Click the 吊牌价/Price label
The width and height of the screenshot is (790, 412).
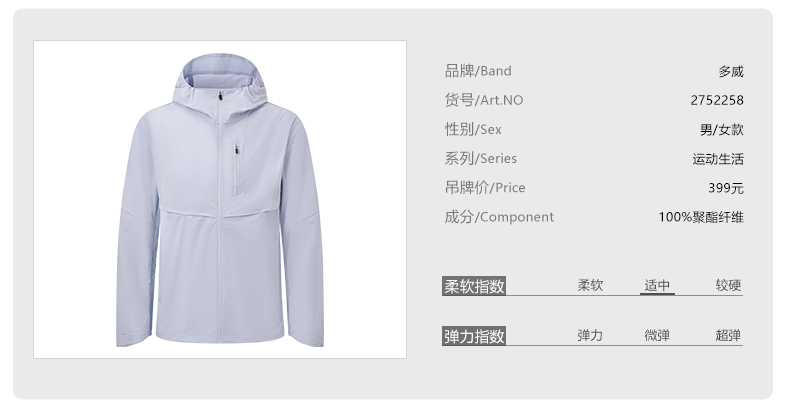[x=485, y=188]
